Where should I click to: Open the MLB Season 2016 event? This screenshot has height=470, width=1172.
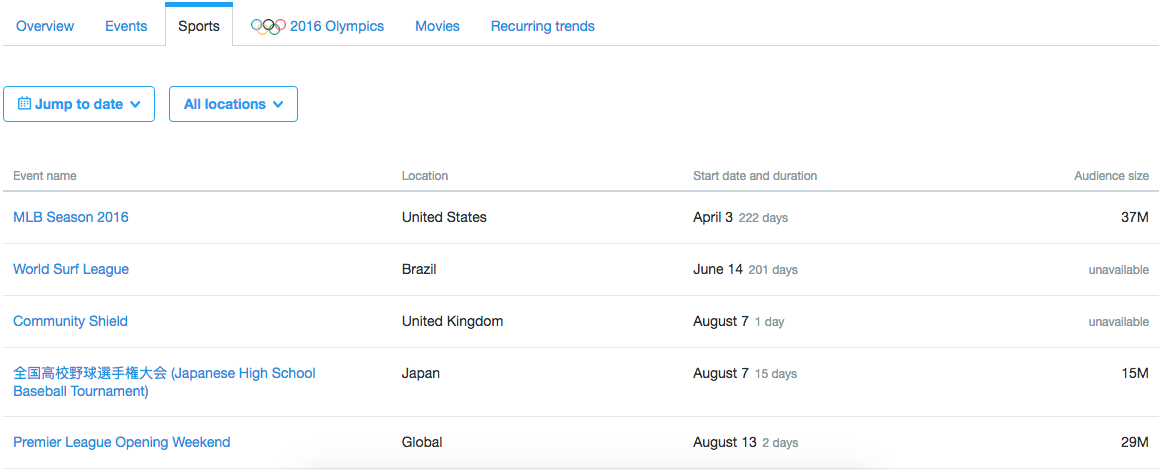click(71, 217)
